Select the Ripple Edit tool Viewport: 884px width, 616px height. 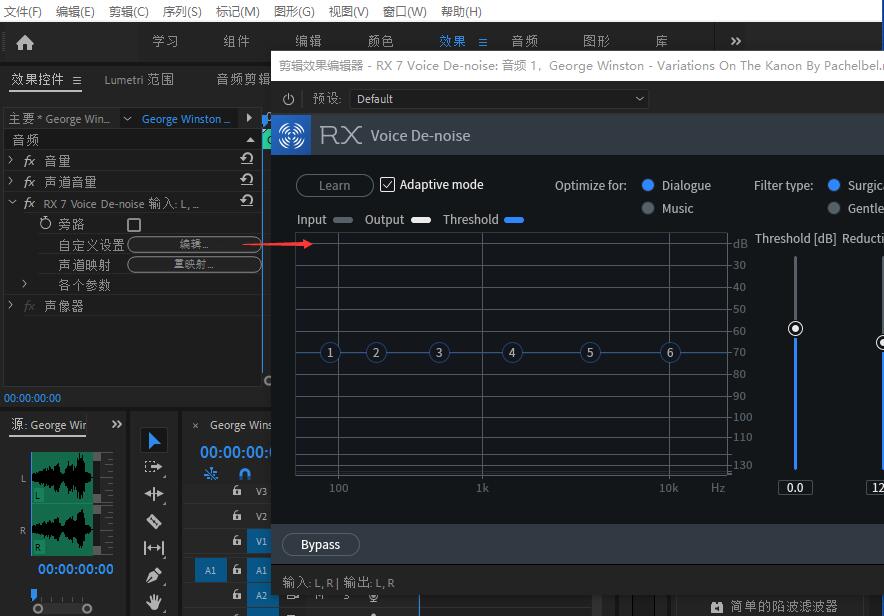(154, 494)
